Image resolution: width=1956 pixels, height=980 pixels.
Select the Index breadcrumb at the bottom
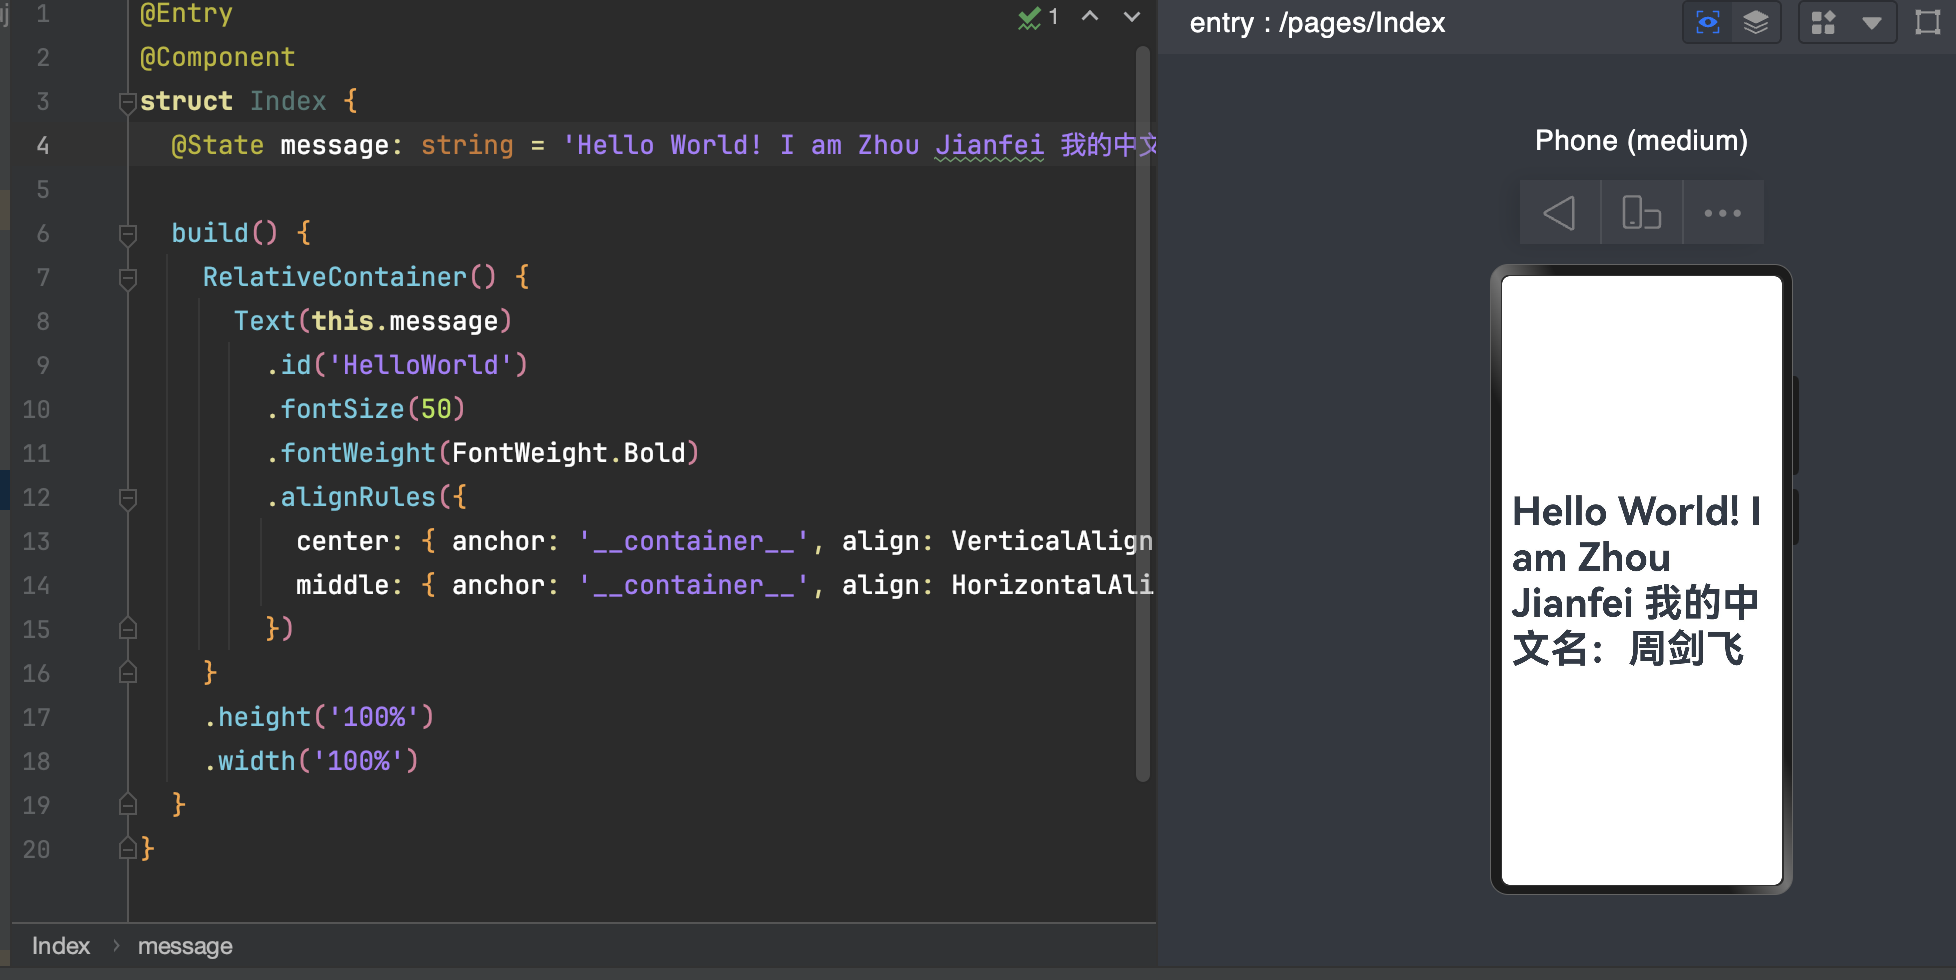[x=61, y=946]
